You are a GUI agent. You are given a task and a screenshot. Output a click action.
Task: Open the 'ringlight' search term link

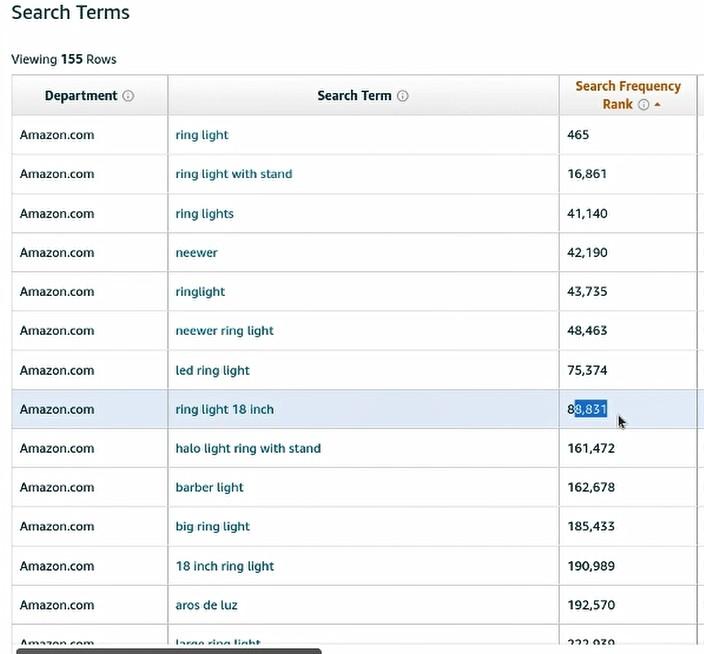click(200, 292)
